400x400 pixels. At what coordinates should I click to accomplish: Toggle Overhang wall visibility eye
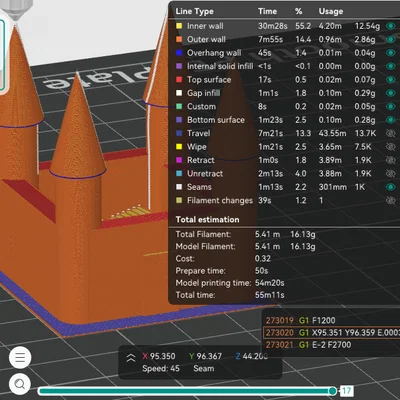point(390,53)
